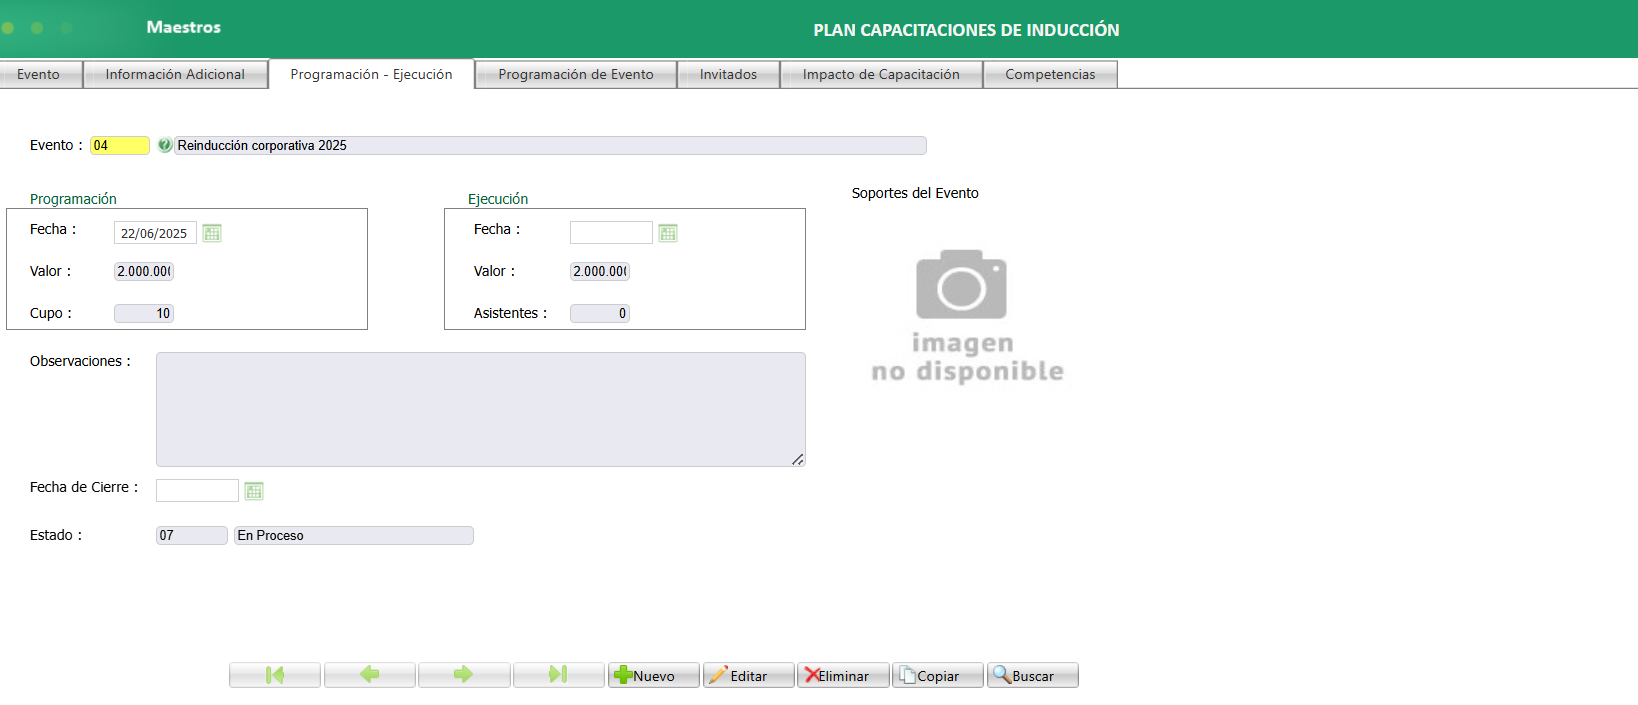Click the Ejecución Valor field

click(x=600, y=271)
